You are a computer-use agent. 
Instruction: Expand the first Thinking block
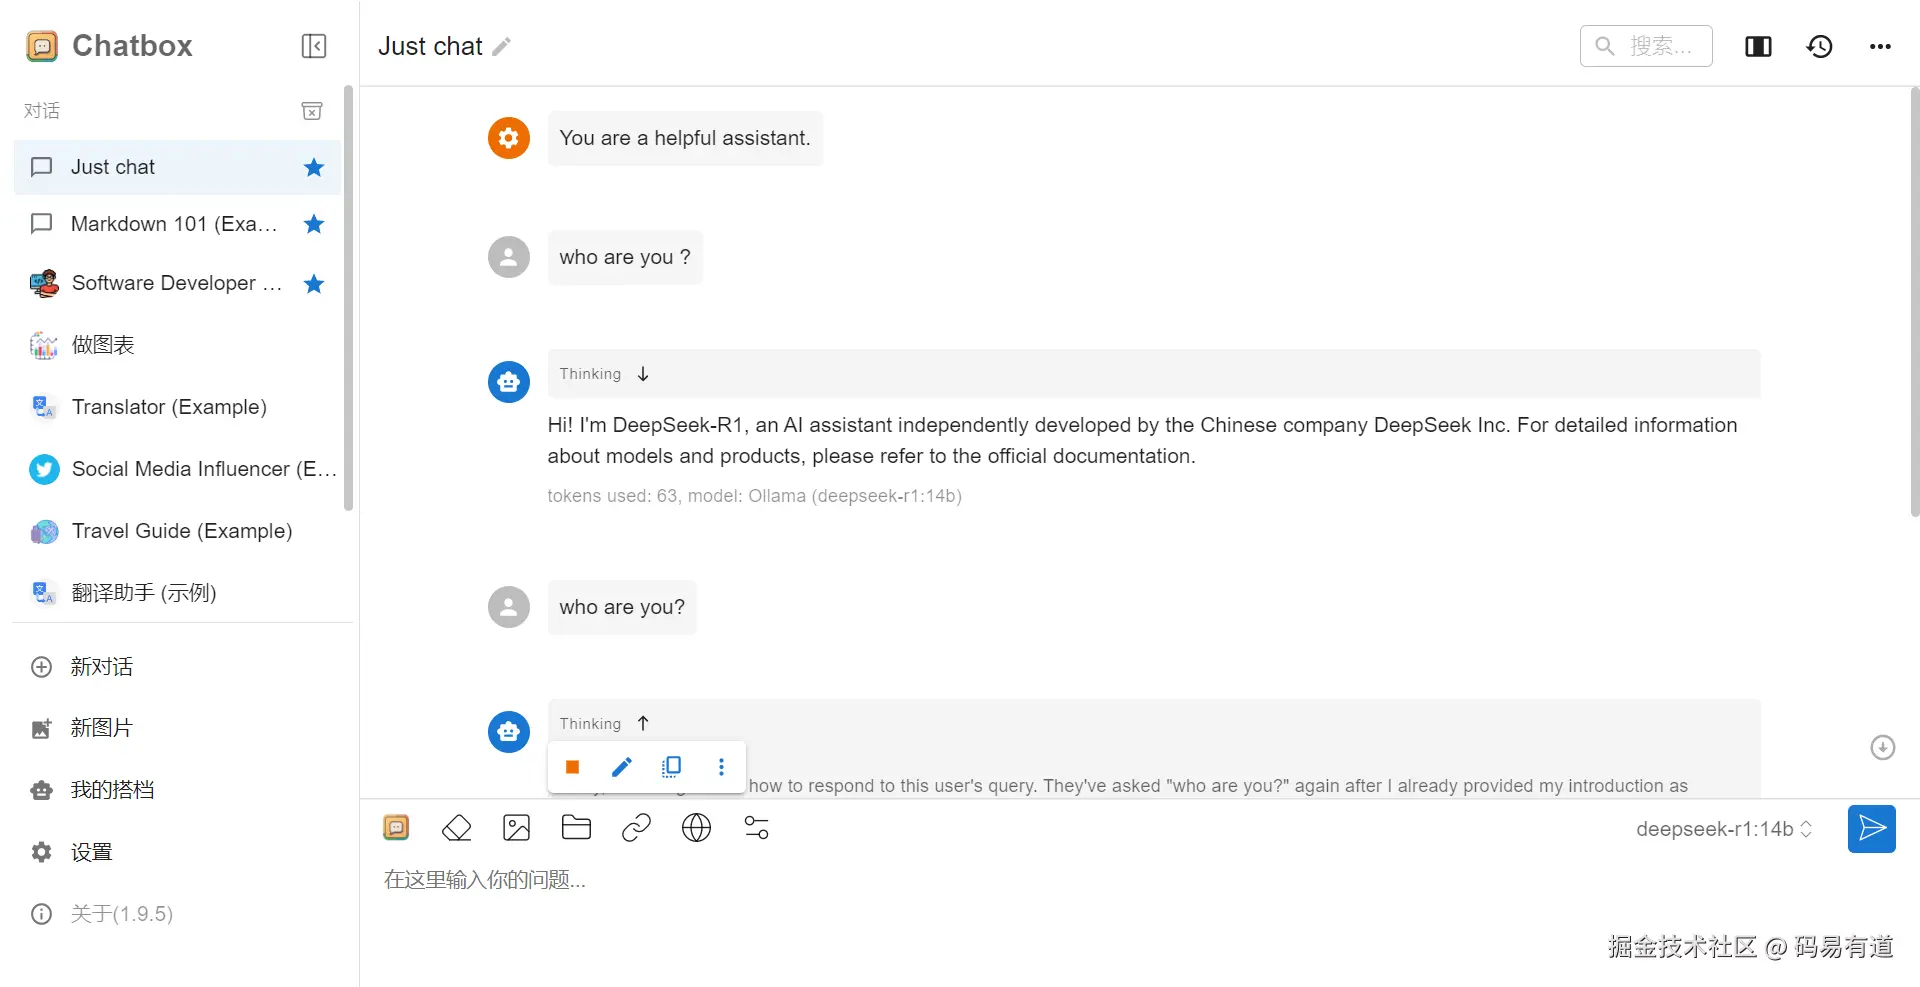643,374
